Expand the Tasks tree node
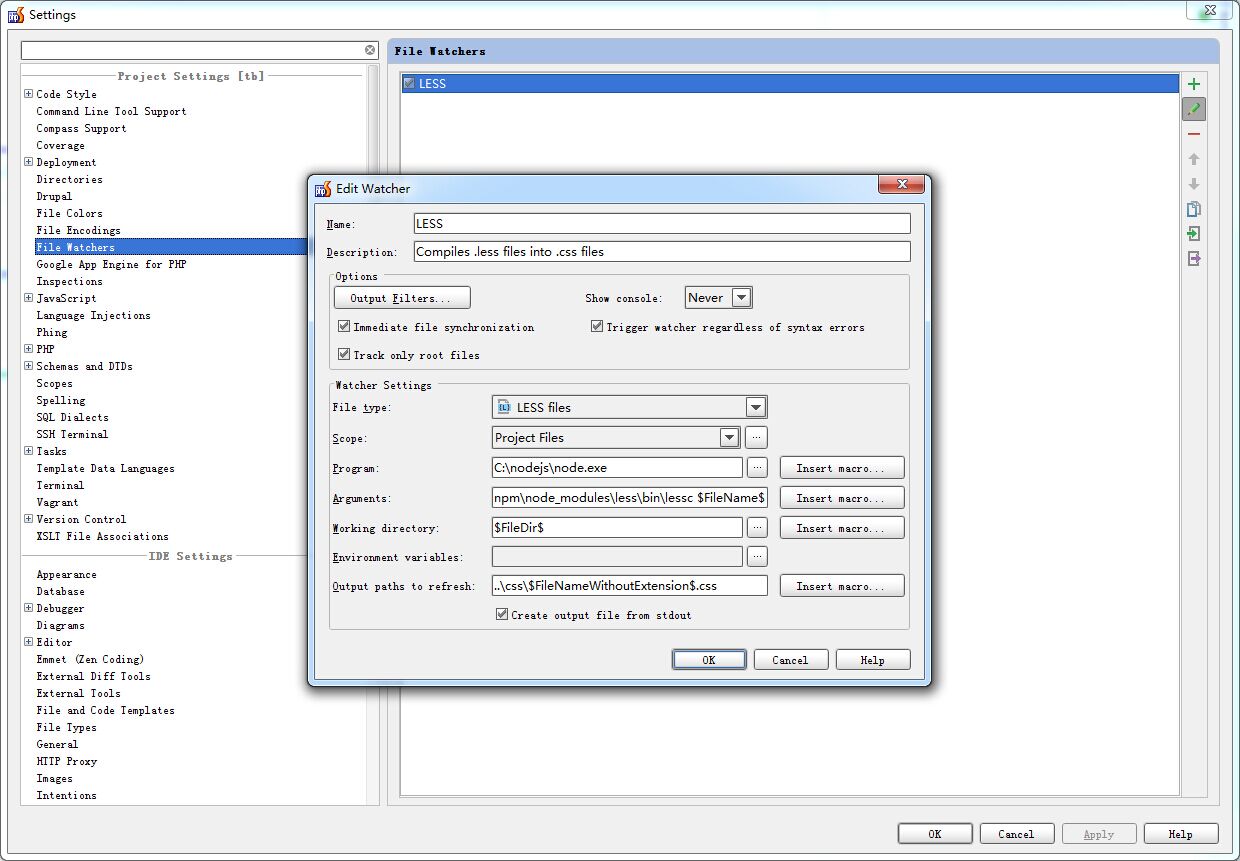1240x861 pixels. coord(29,451)
